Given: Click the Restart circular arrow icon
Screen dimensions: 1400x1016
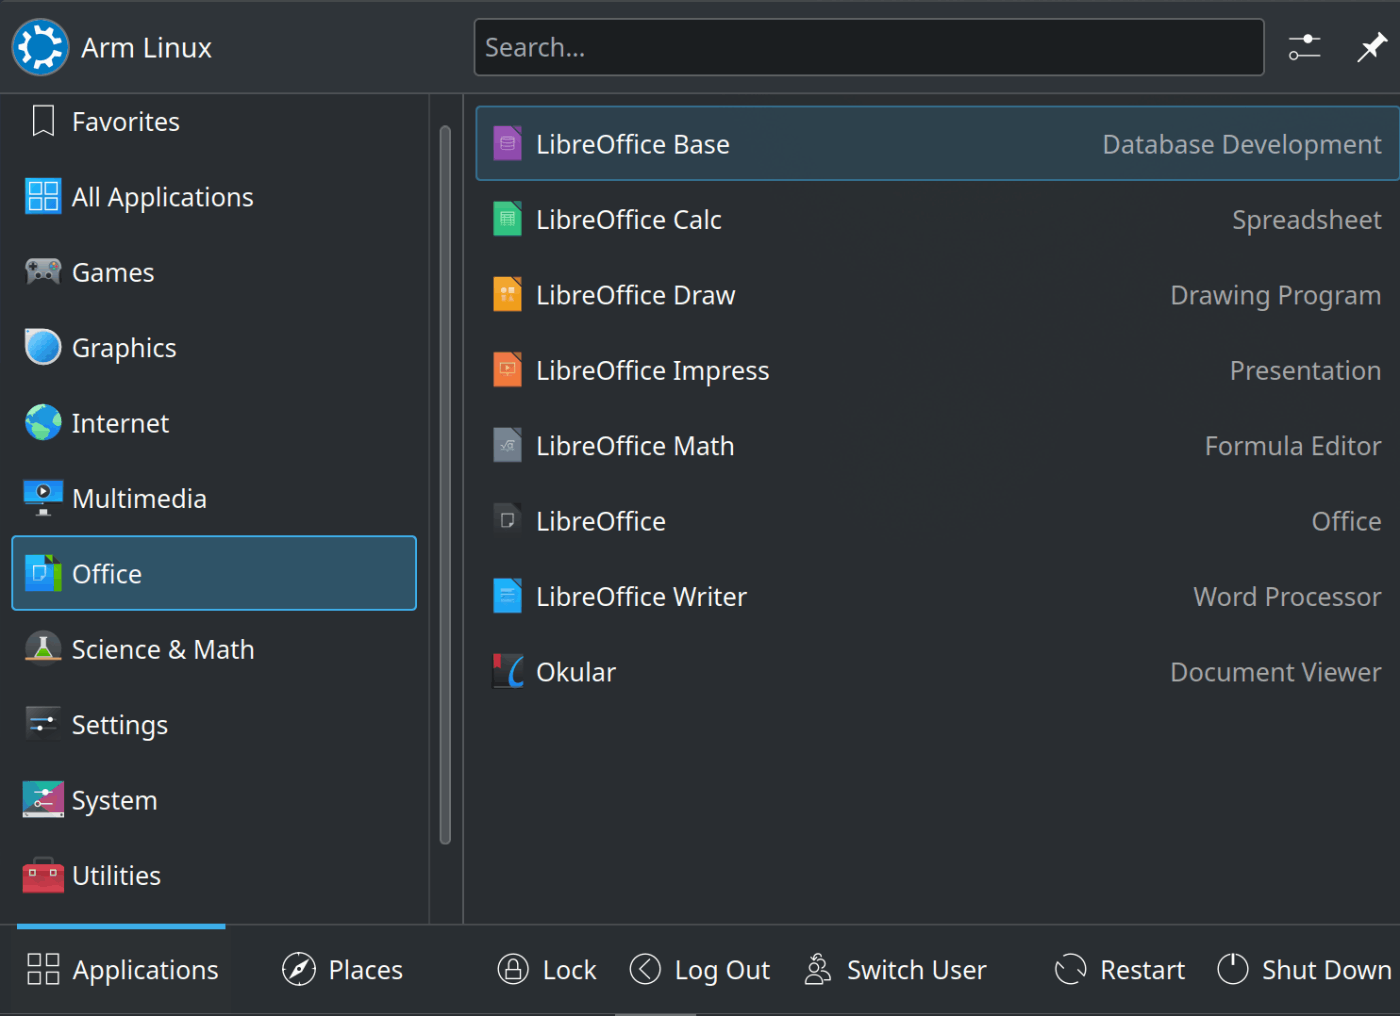Looking at the screenshot, I should [1070, 969].
